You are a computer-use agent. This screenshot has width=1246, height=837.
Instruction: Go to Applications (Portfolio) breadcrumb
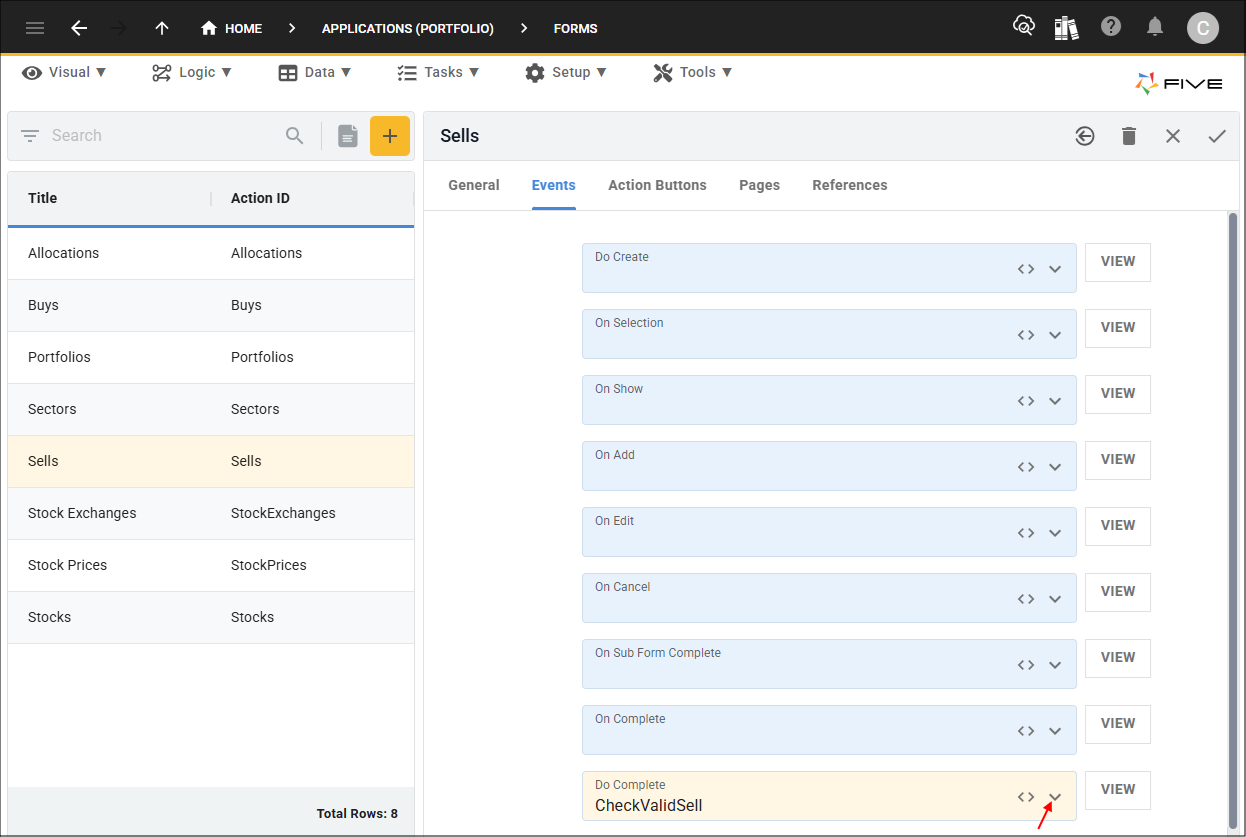click(408, 28)
